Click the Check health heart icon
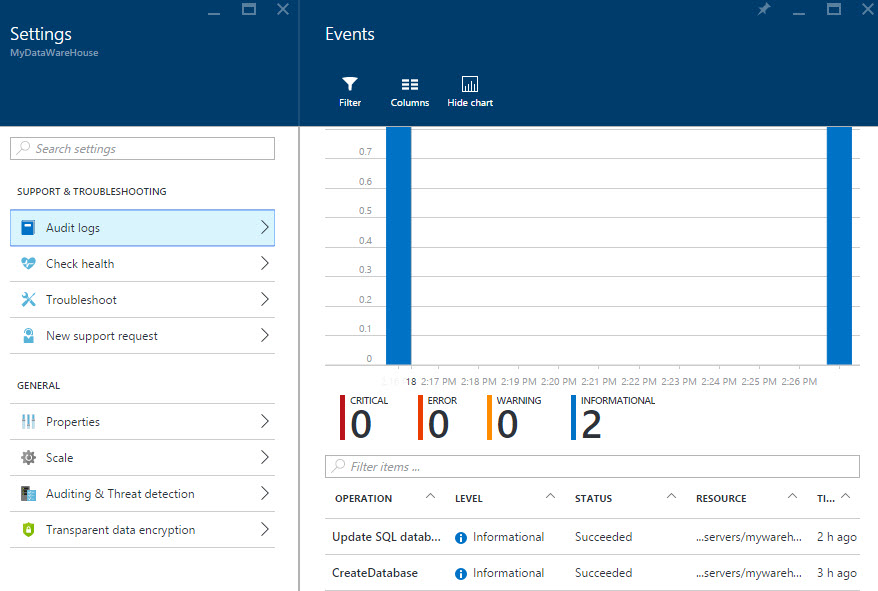Viewport: 878px width, 591px height. click(28, 264)
